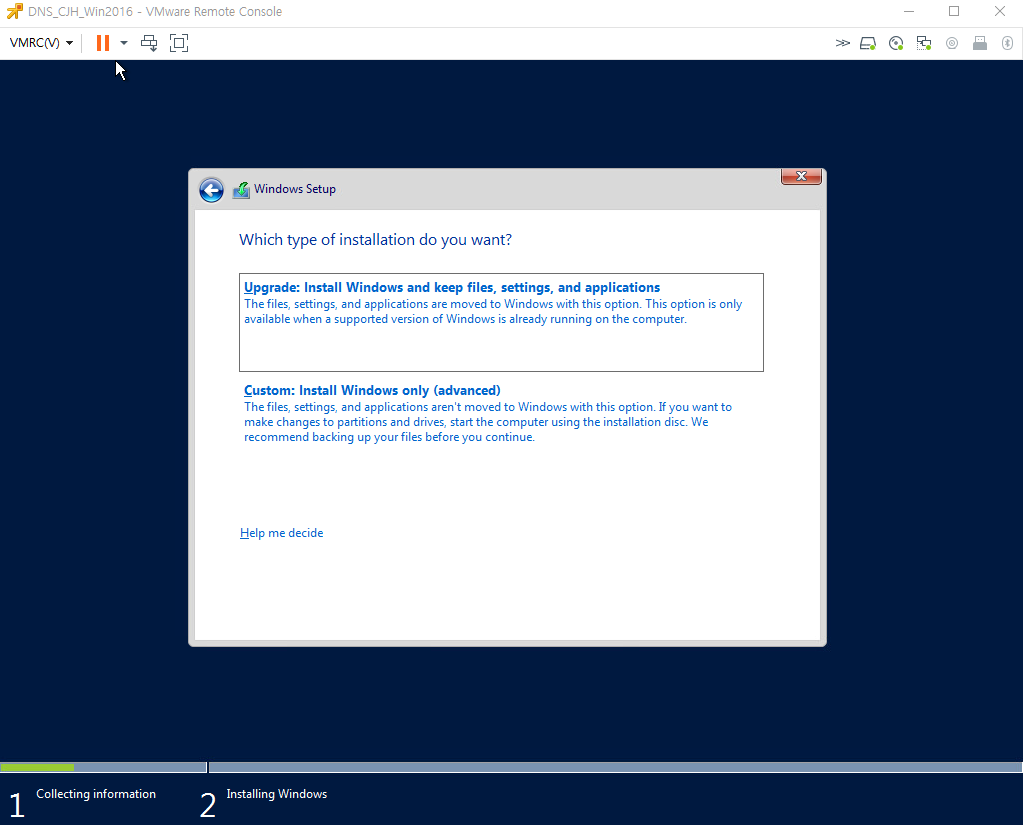
Task: Go back using the Windows Setup back arrow
Action: tap(211, 190)
